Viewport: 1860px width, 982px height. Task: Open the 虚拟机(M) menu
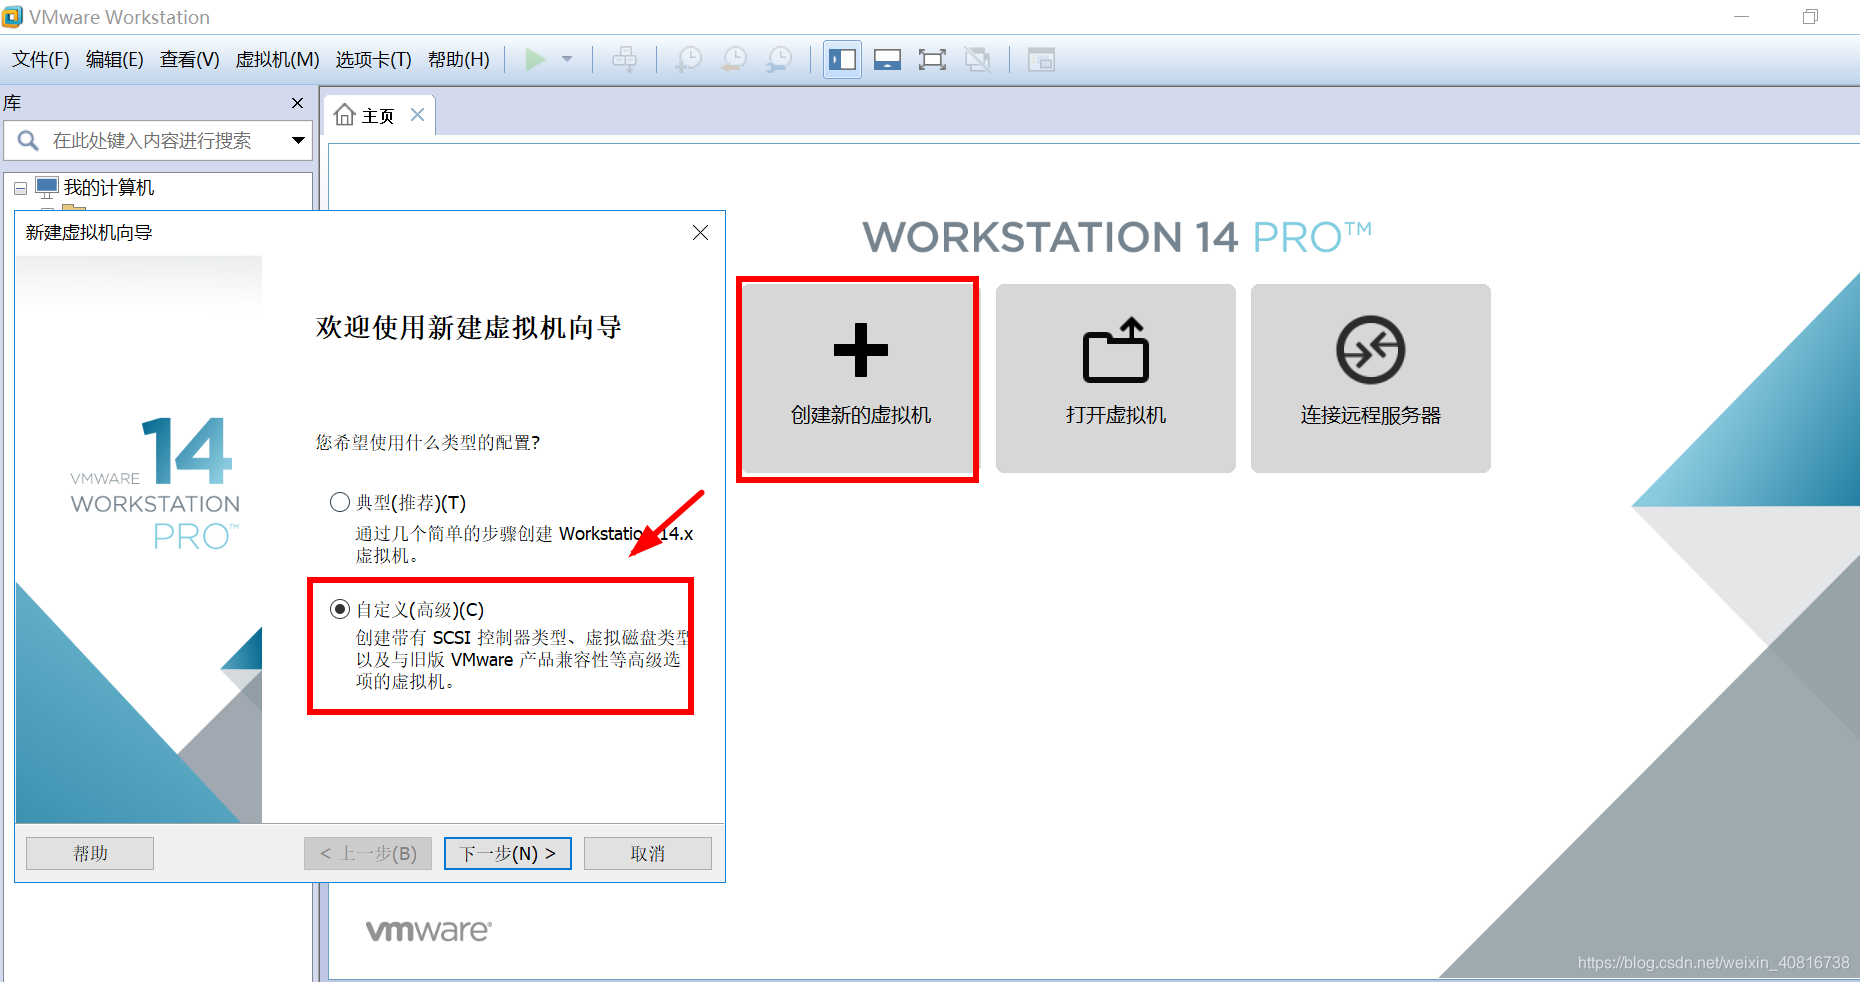pyautogui.click(x=277, y=60)
